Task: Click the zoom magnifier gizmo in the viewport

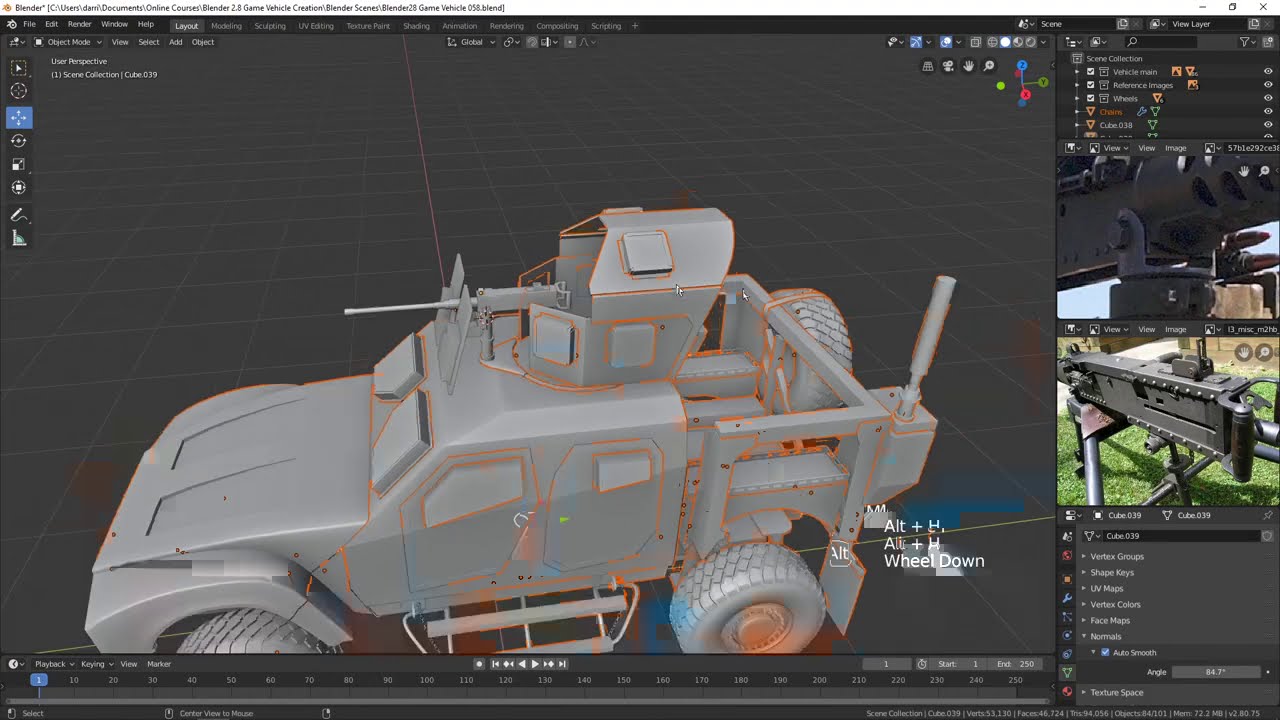Action: coord(989,66)
